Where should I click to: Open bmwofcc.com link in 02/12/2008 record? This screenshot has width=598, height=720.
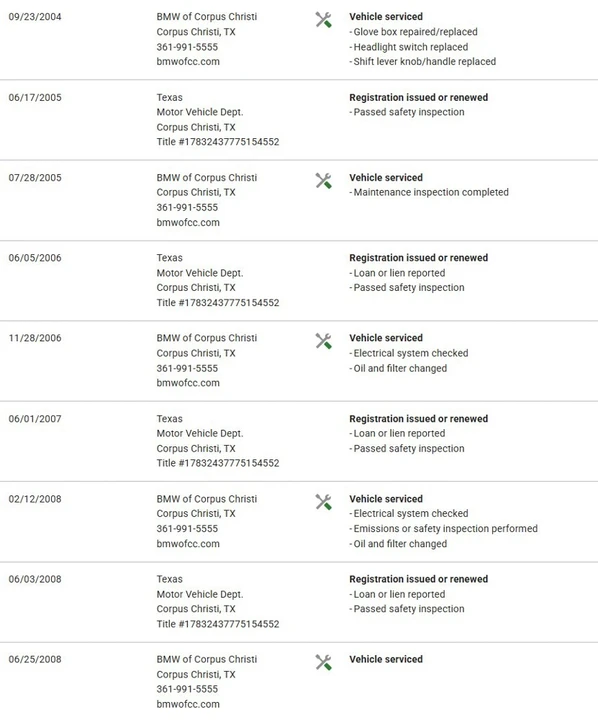[x=188, y=544]
